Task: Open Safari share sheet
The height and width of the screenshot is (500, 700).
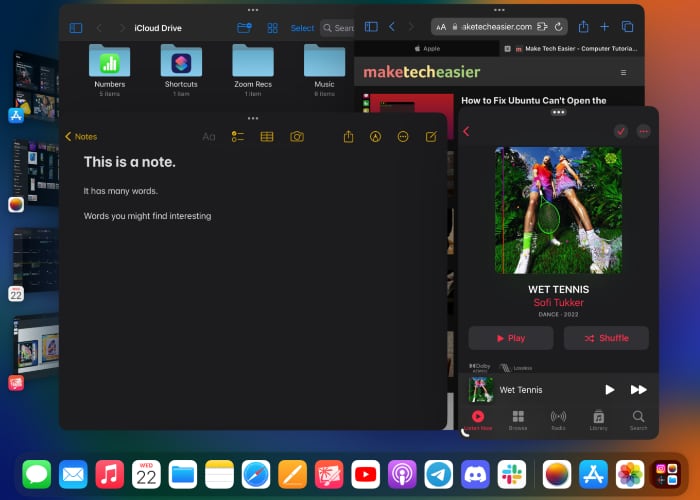Action: 583,27
